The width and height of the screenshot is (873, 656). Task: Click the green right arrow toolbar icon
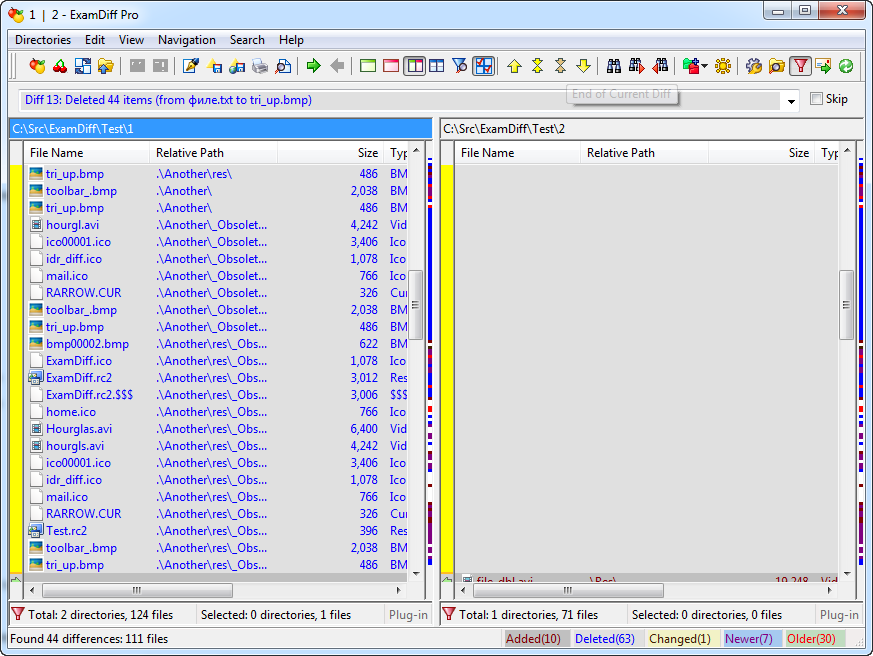[314, 66]
